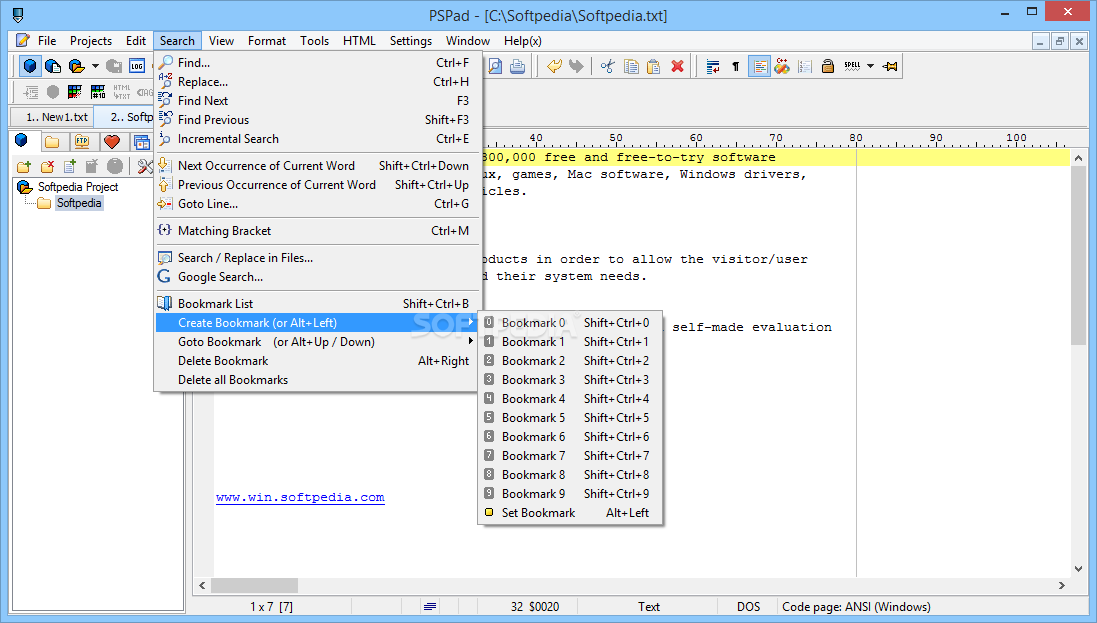Open the HTML menu

(359, 41)
